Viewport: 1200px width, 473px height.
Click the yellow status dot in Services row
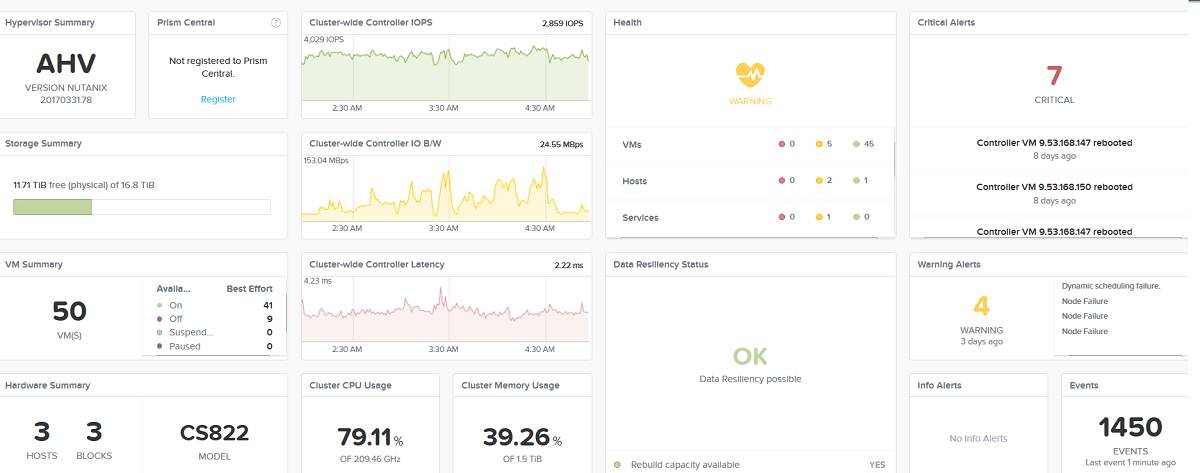coord(818,217)
